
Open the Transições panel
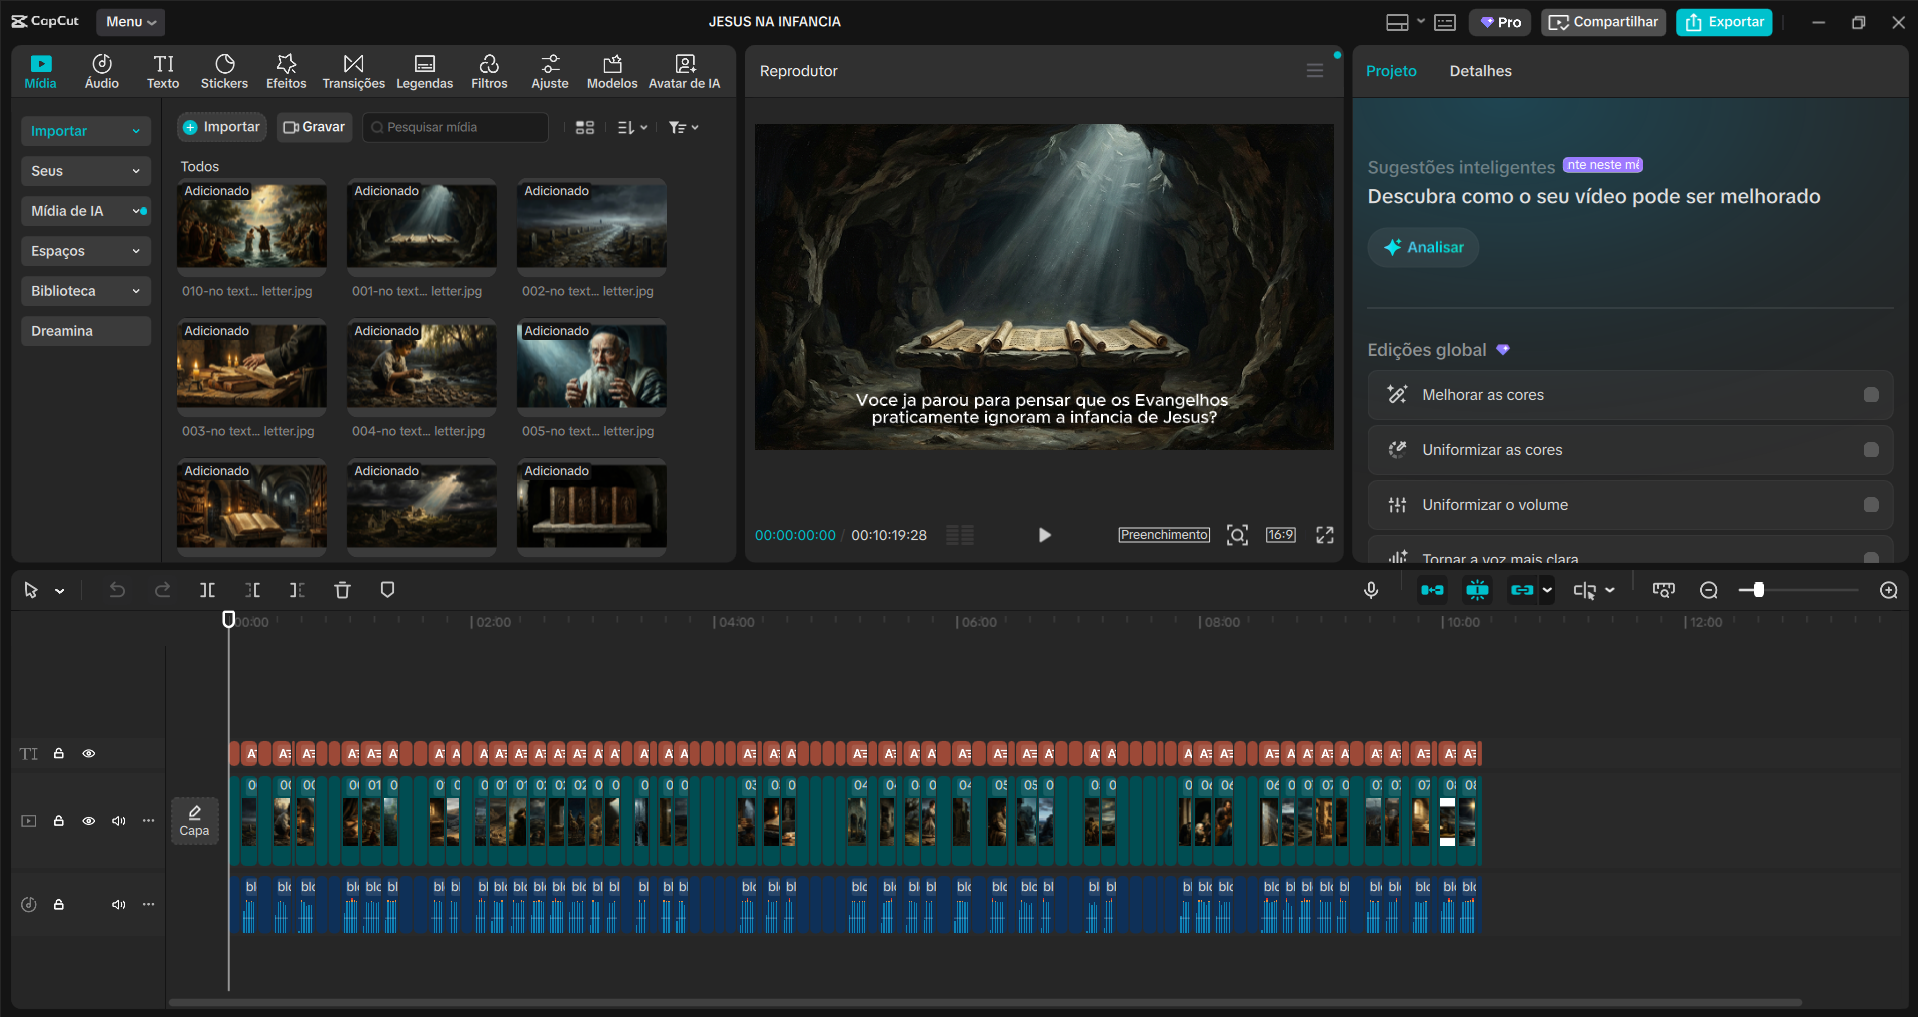pos(353,71)
